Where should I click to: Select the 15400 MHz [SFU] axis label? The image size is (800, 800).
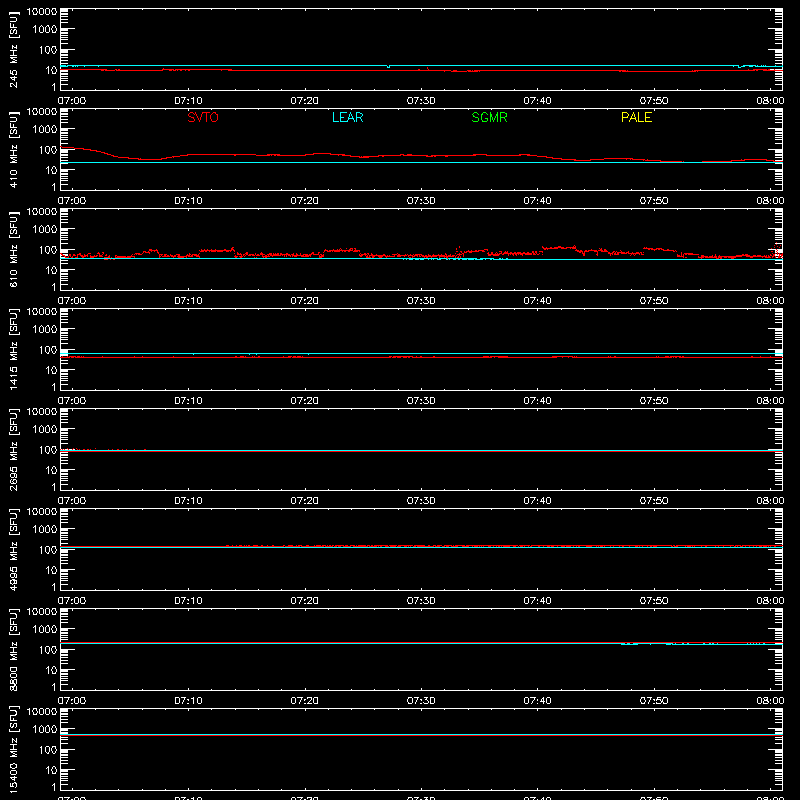(14, 749)
